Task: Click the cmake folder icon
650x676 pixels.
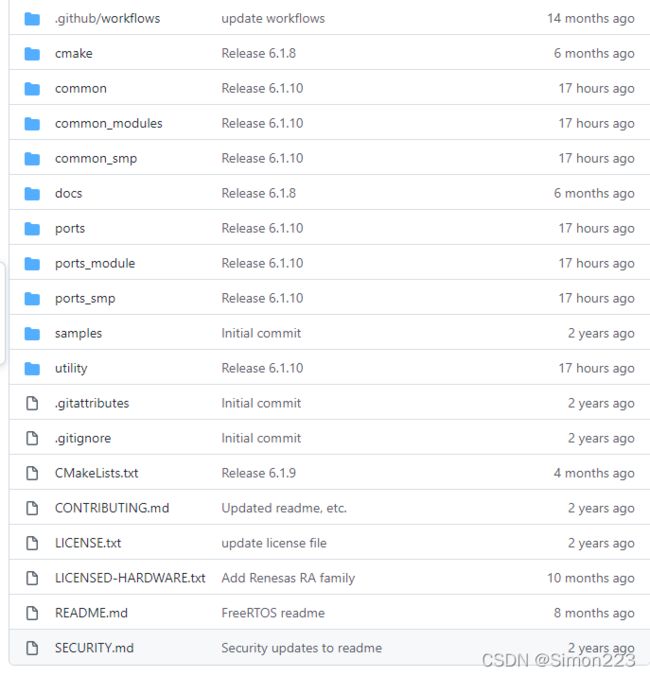Action: (32, 54)
